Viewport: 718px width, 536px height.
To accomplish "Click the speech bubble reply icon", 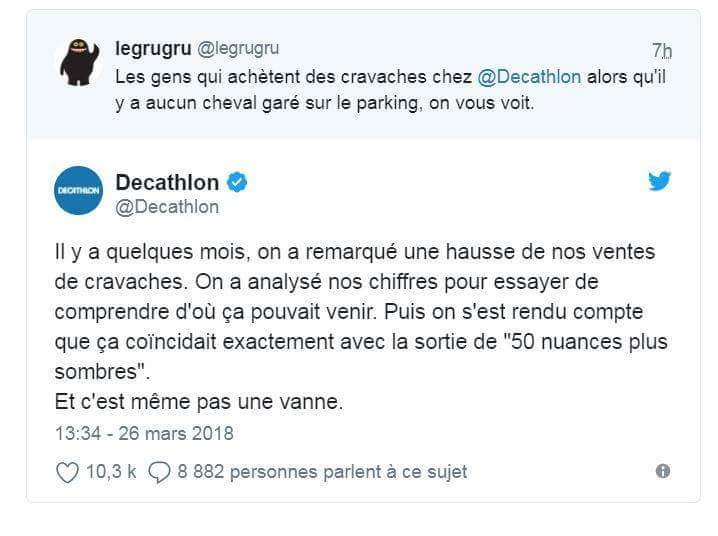I will tap(159, 472).
